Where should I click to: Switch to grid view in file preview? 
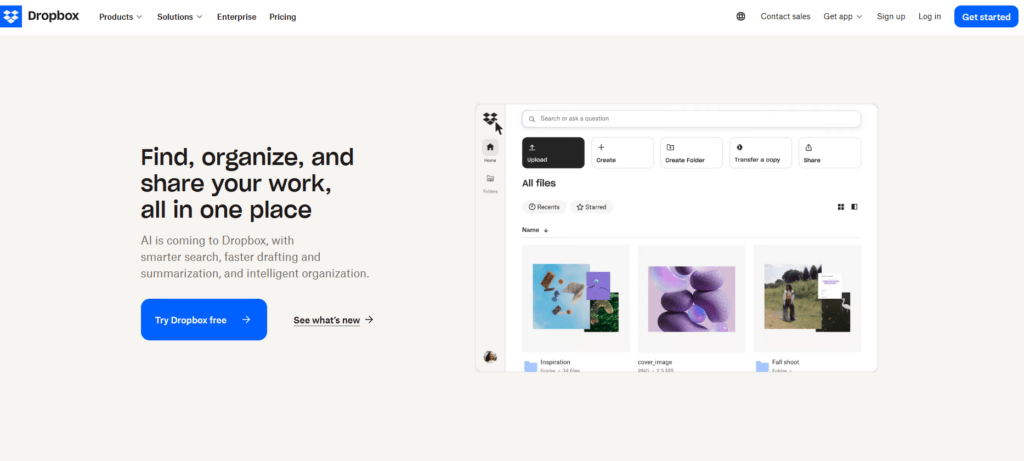tap(840, 207)
